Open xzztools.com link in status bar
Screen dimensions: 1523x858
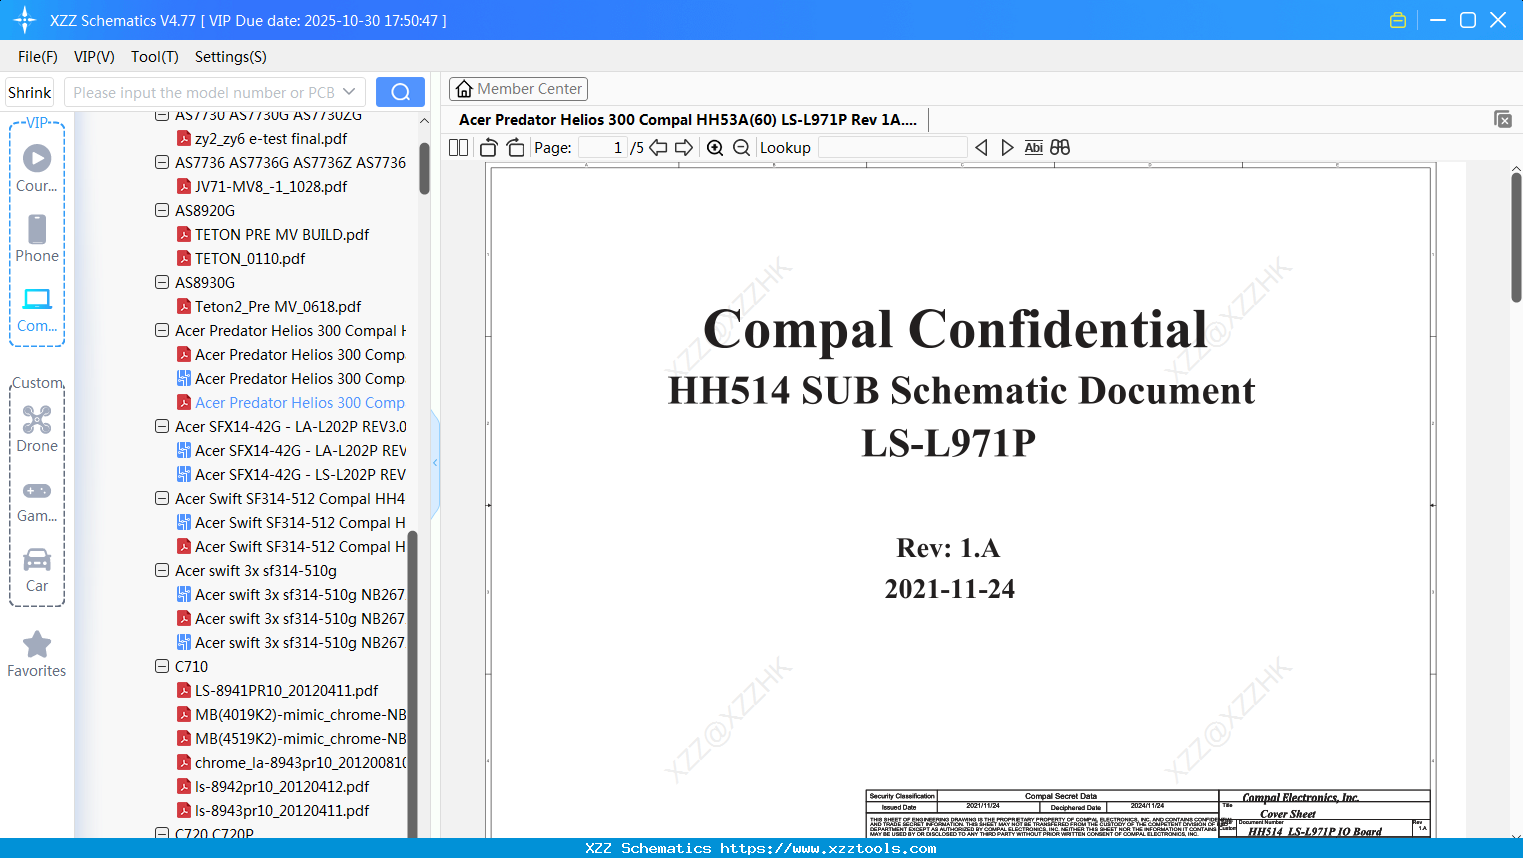(x=828, y=848)
